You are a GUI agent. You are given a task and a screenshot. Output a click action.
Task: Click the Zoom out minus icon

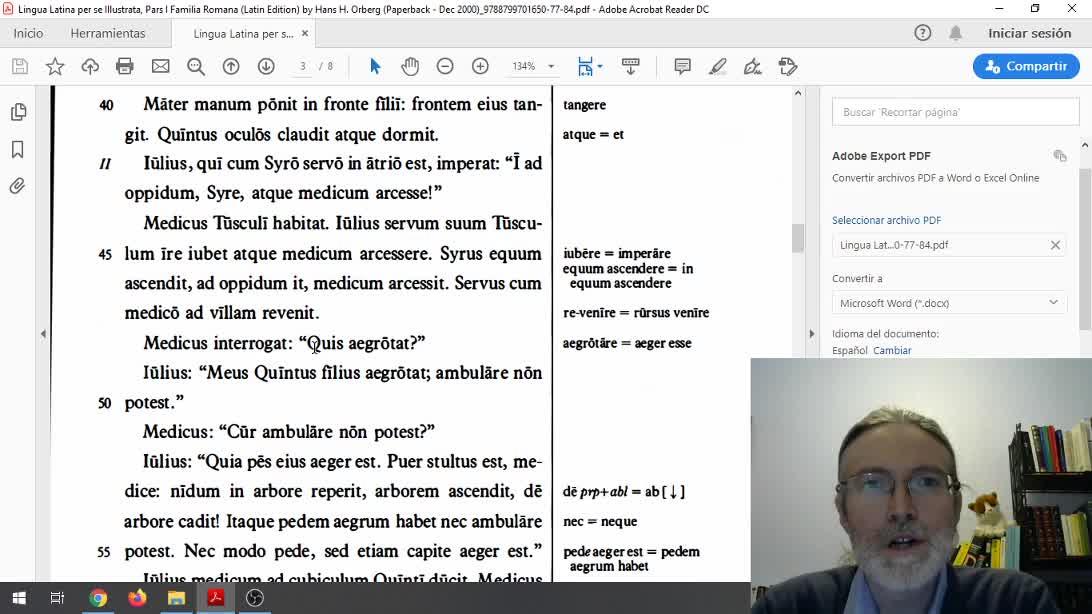pos(445,66)
